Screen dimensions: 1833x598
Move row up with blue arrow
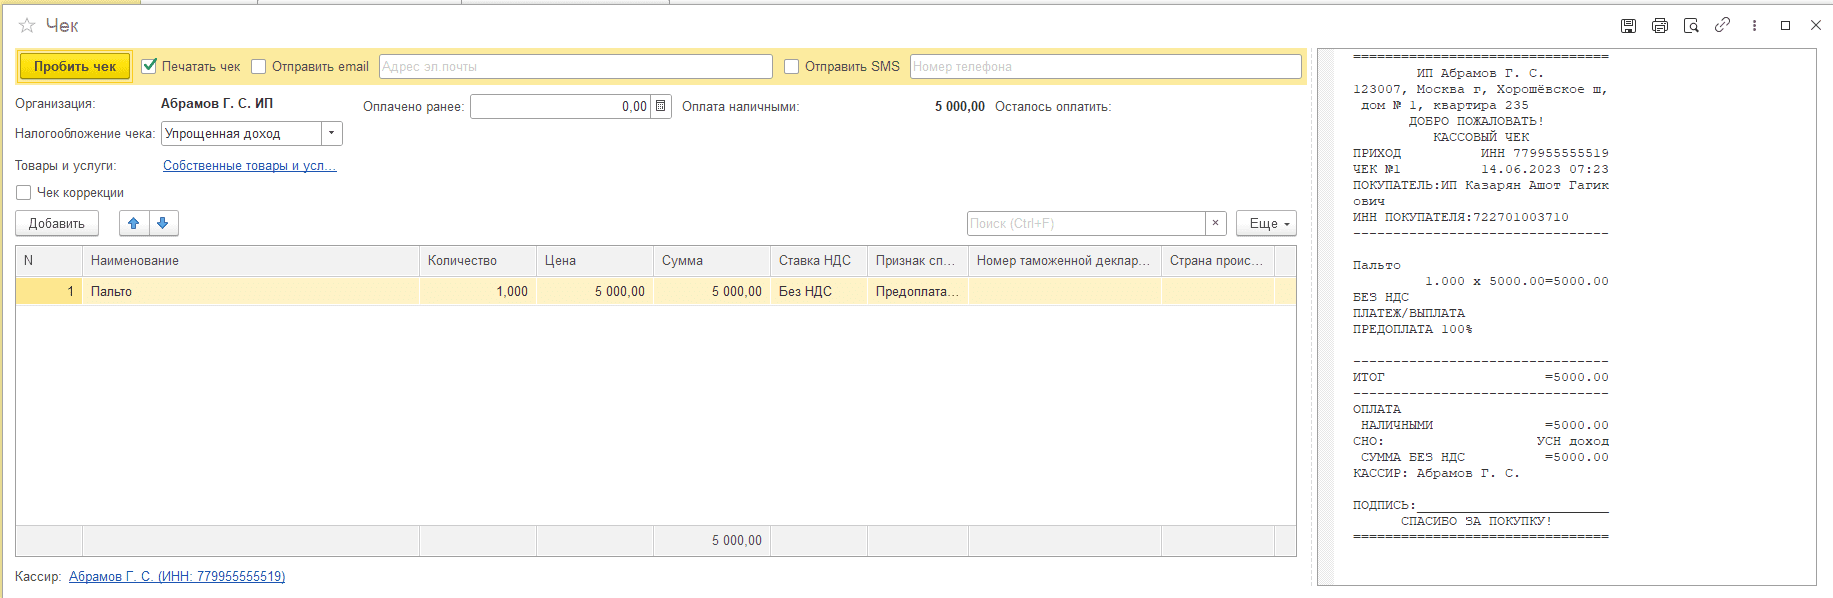click(x=134, y=223)
